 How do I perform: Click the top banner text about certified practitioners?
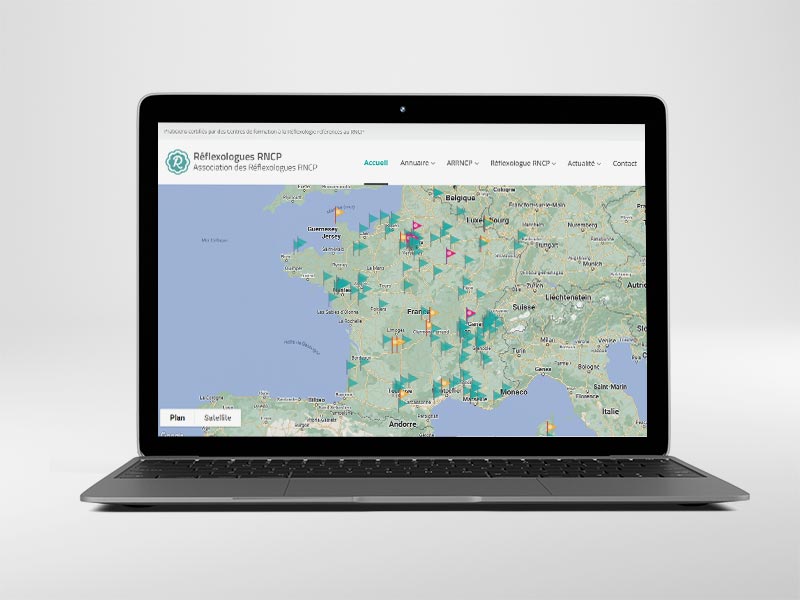[x=263, y=131]
